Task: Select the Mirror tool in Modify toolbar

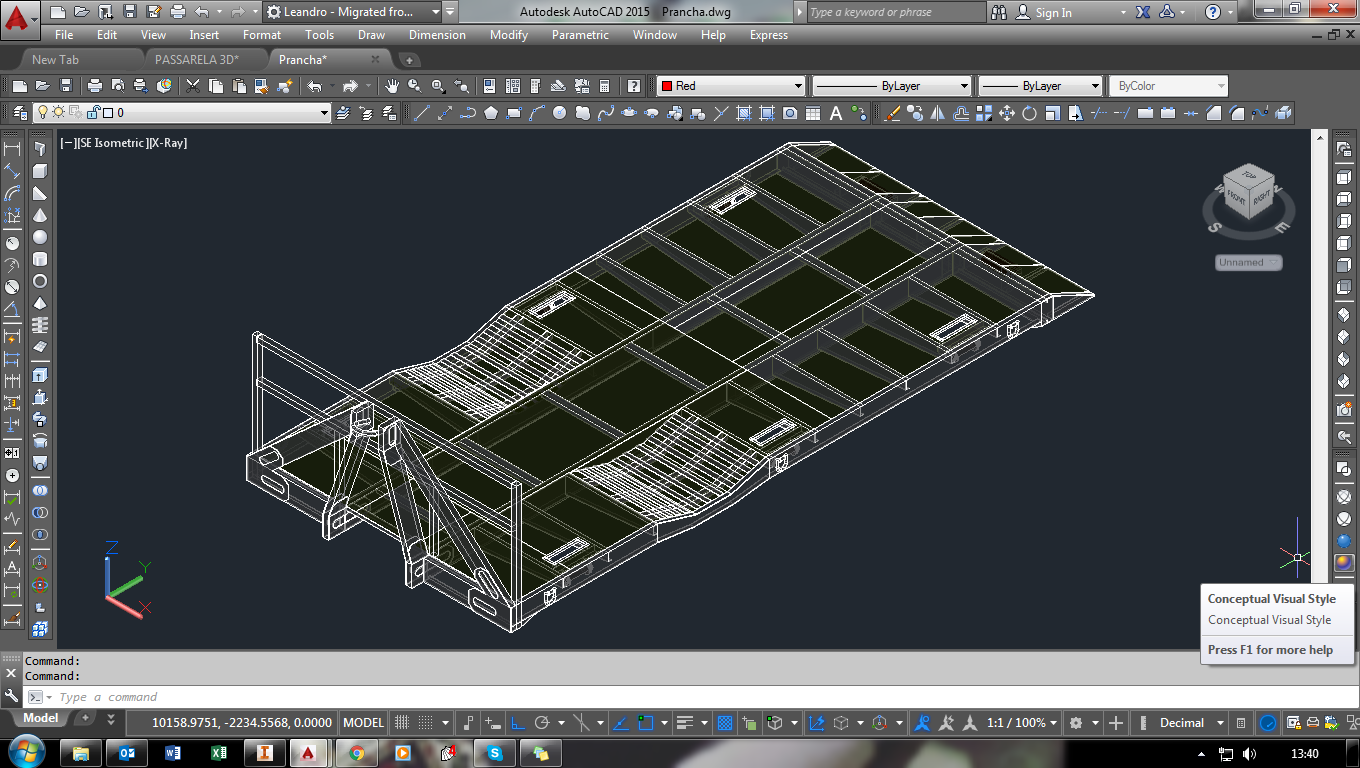Action: (938, 113)
